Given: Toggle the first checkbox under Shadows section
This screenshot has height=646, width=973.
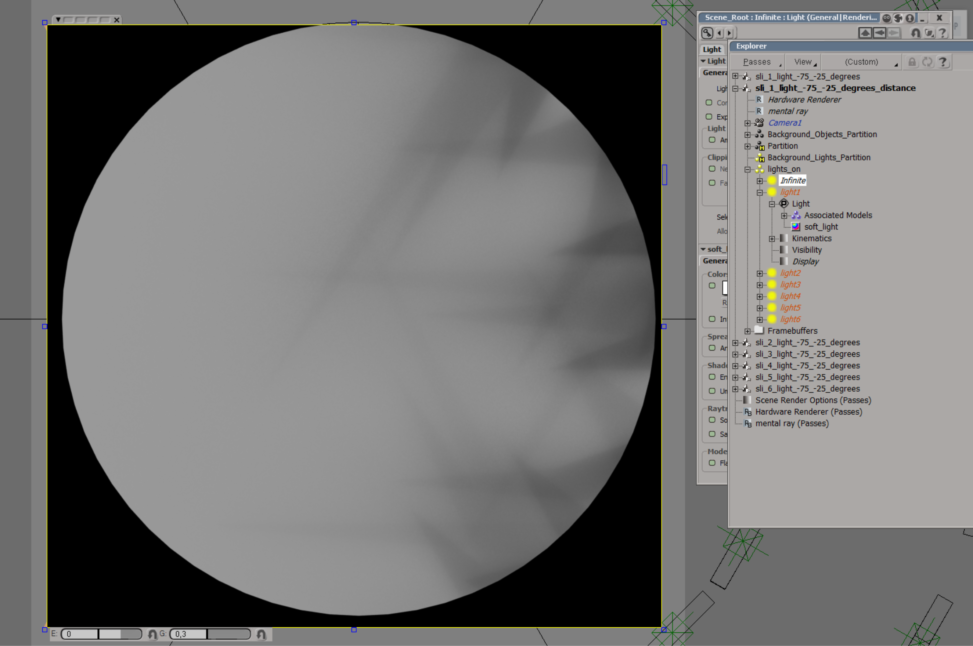Looking at the screenshot, I should click(x=709, y=378).
